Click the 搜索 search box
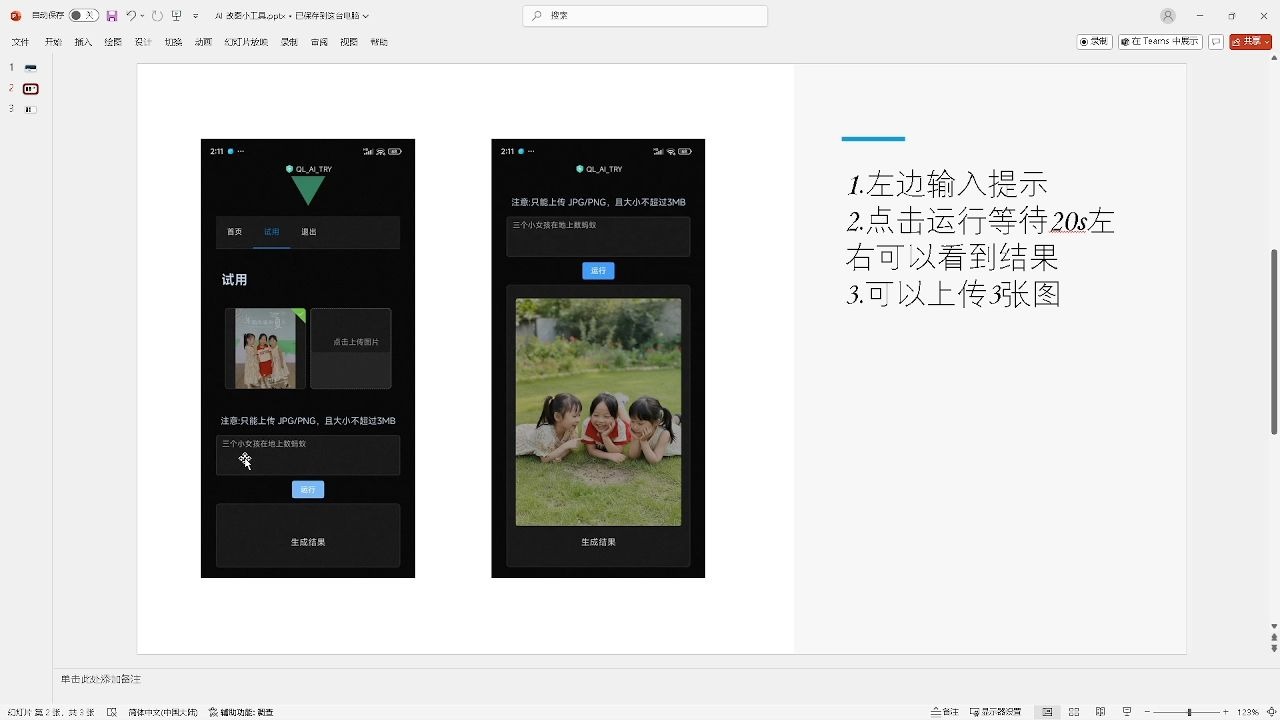 pyautogui.click(x=645, y=16)
